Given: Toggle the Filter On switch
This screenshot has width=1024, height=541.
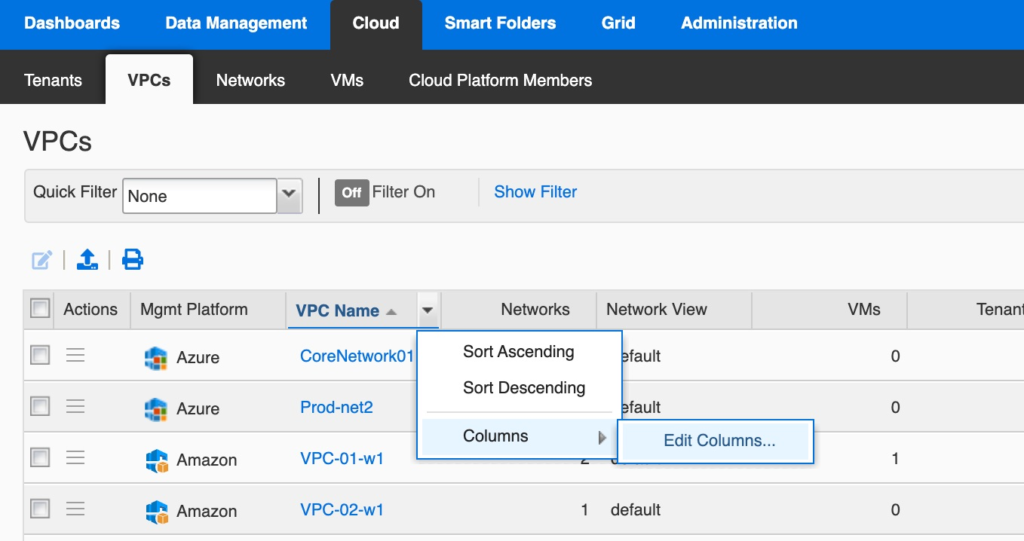Looking at the screenshot, I should click(351, 192).
